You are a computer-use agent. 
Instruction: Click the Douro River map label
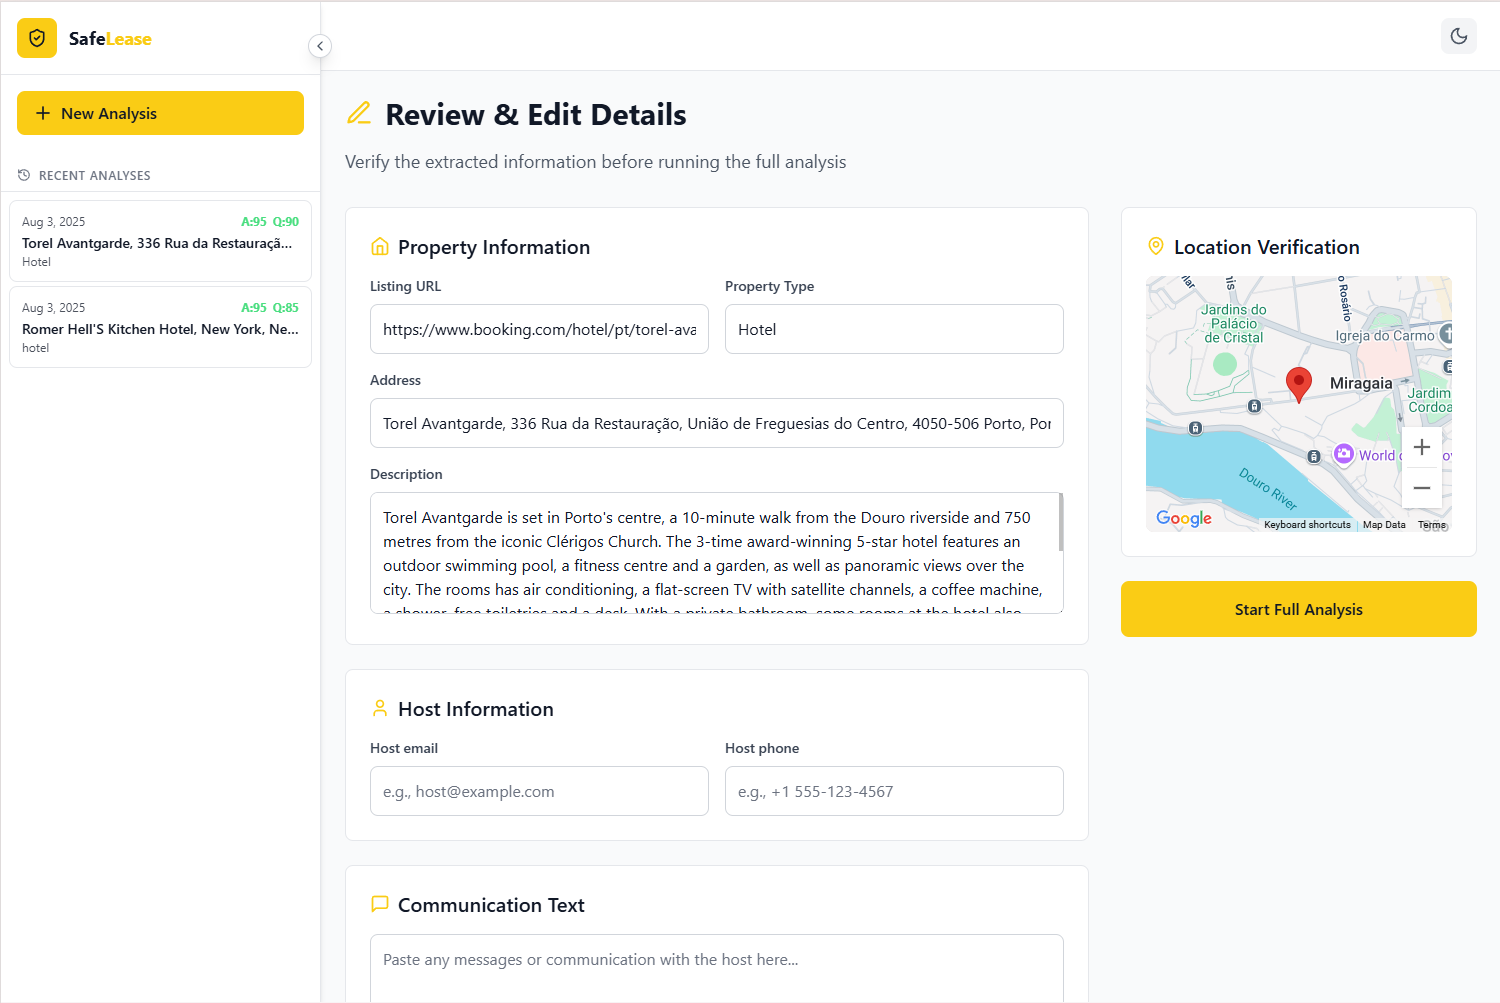1268,489
